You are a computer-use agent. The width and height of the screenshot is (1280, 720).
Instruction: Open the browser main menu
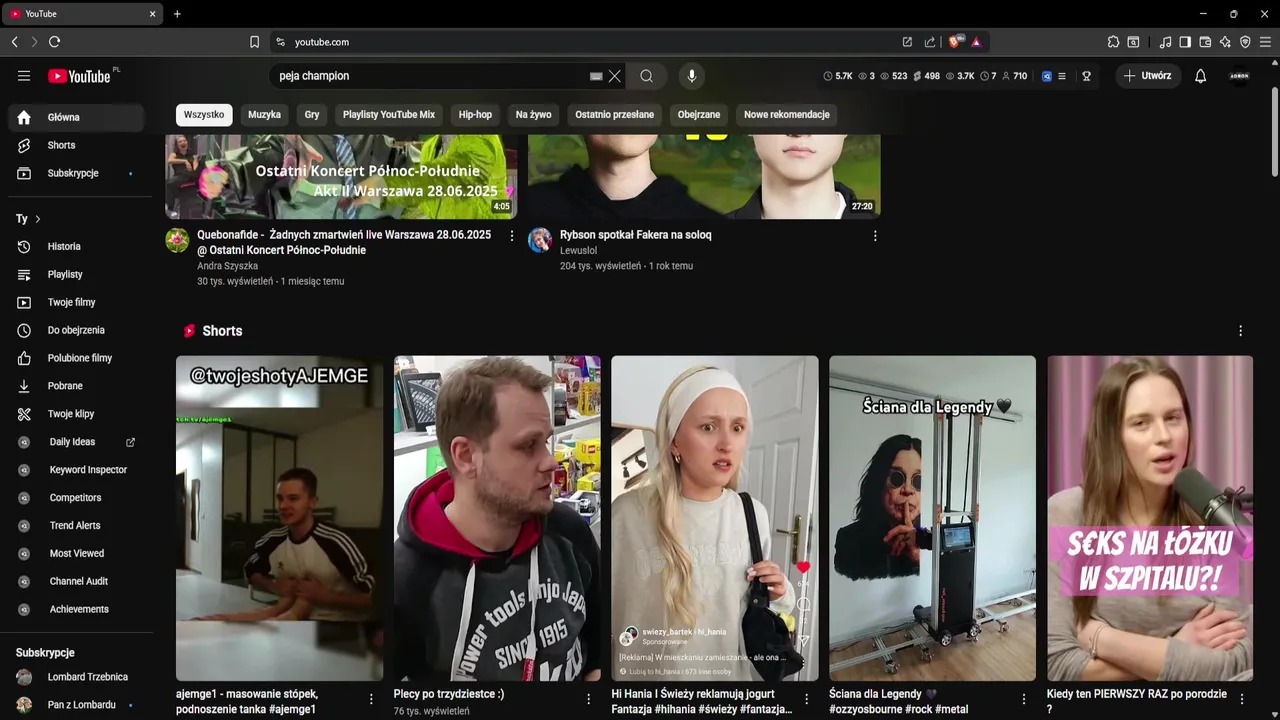pyautogui.click(x=1265, y=42)
